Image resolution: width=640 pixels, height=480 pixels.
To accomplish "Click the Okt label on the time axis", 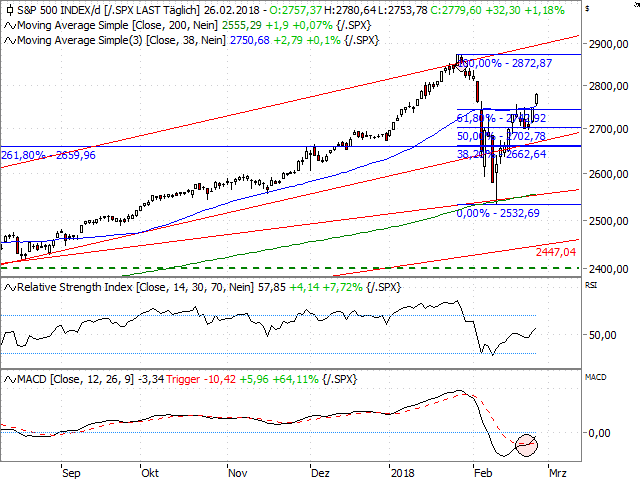I will tap(150, 473).
